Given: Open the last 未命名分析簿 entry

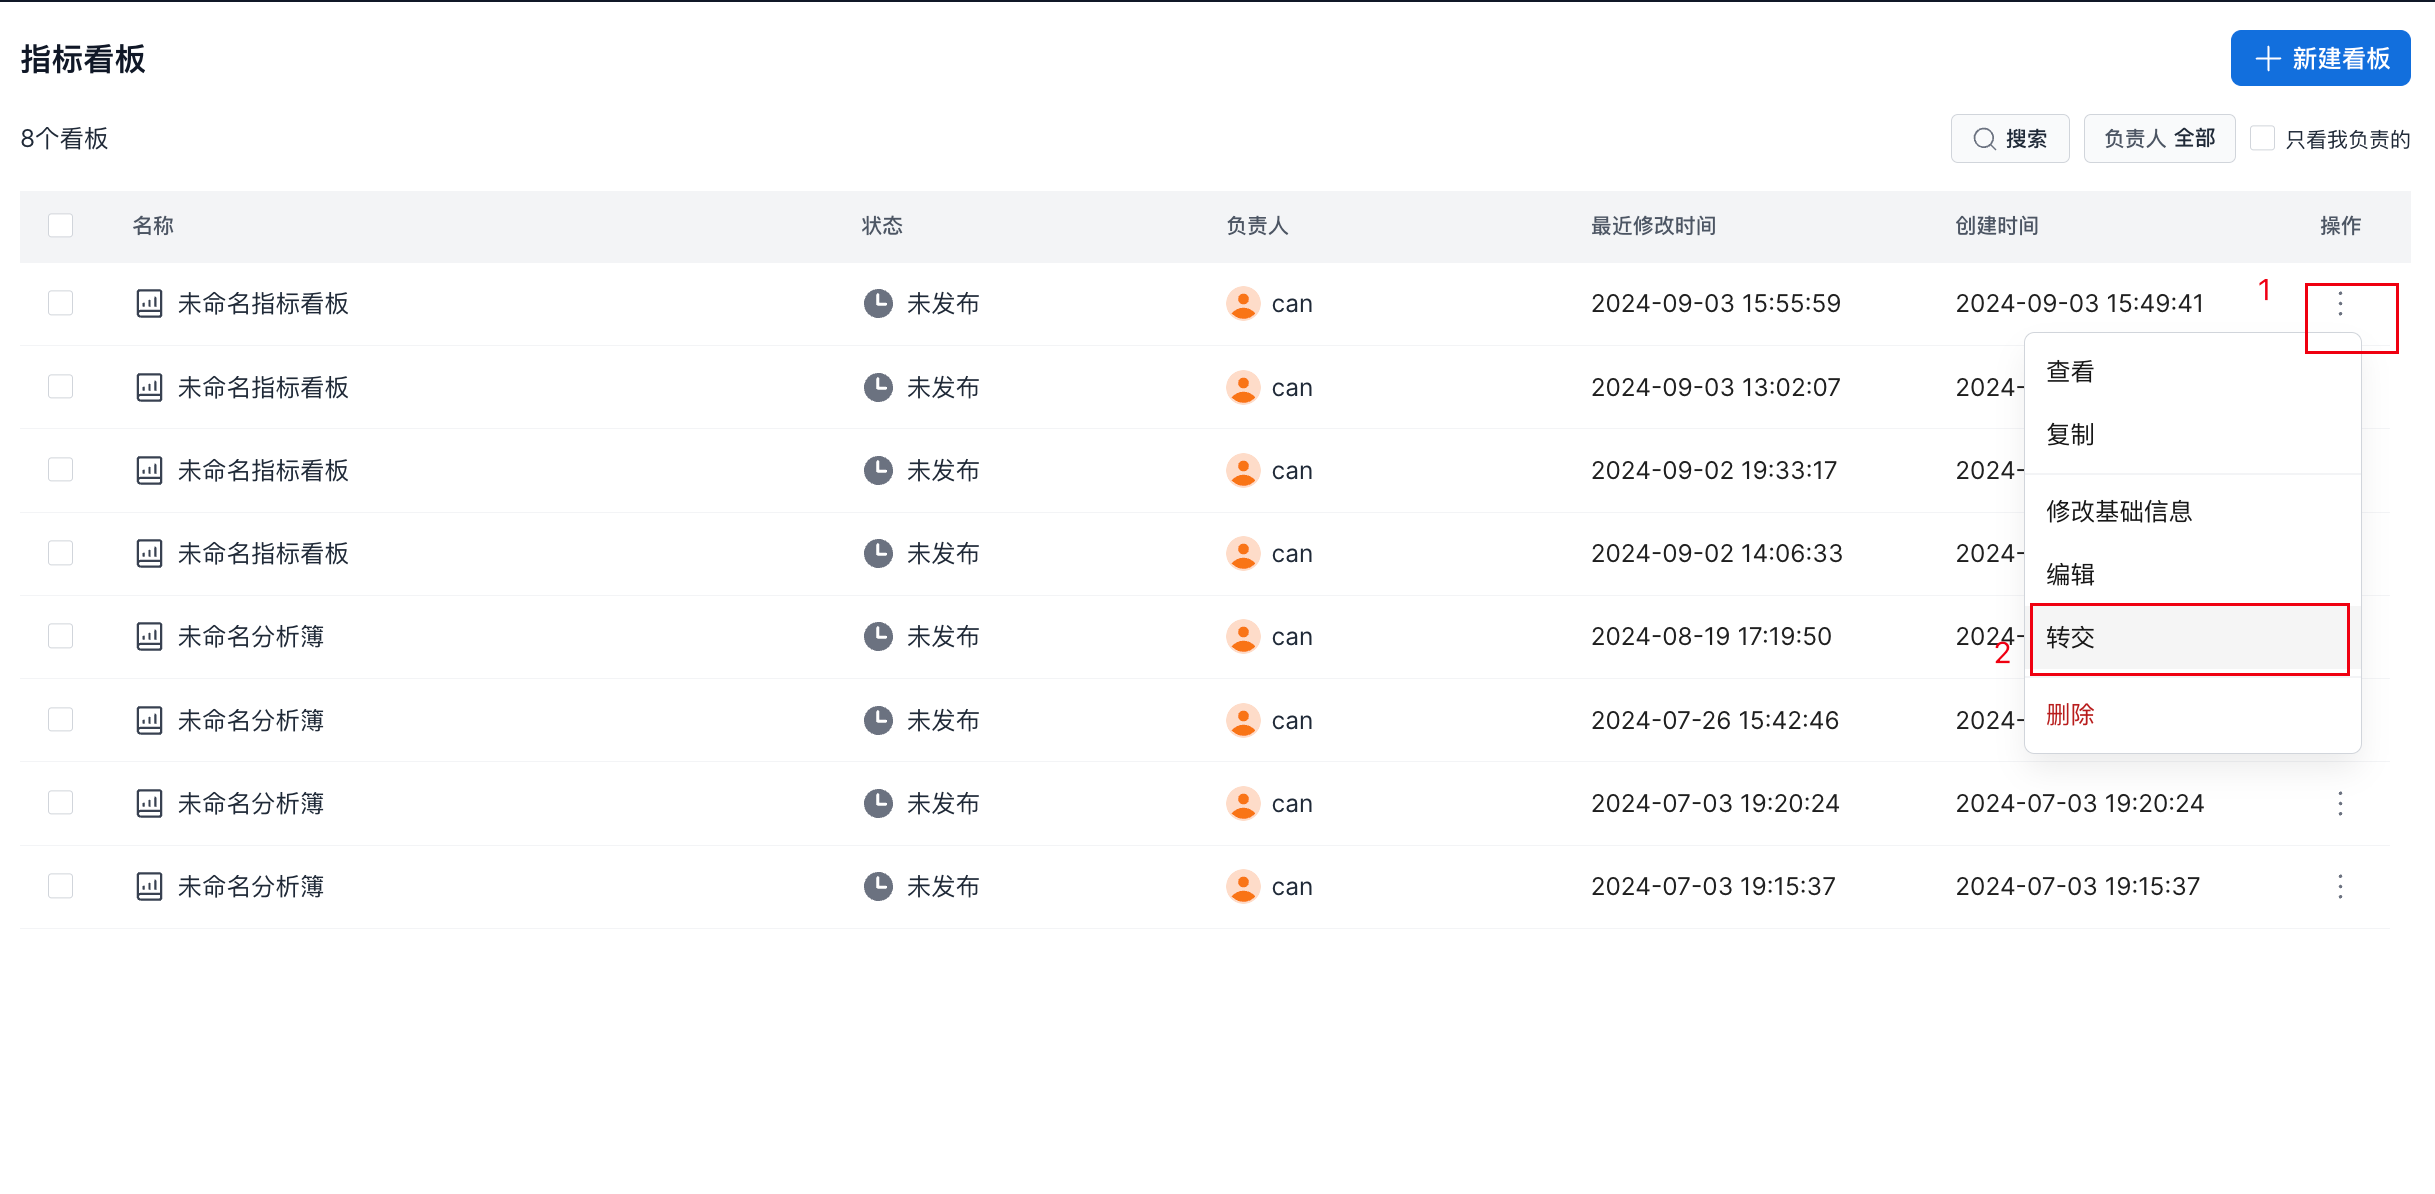Looking at the screenshot, I should click(x=250, y=886).
